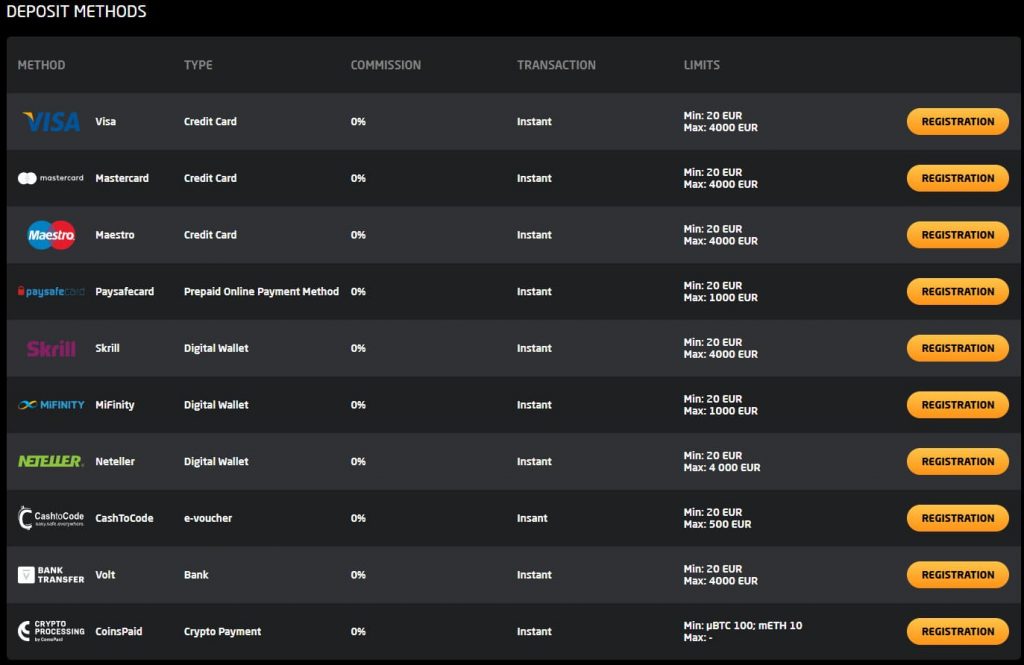Click the Paysafecard logo icon
The height and width of the screenshot is (665, 1024).
click(x=51, y=292)
